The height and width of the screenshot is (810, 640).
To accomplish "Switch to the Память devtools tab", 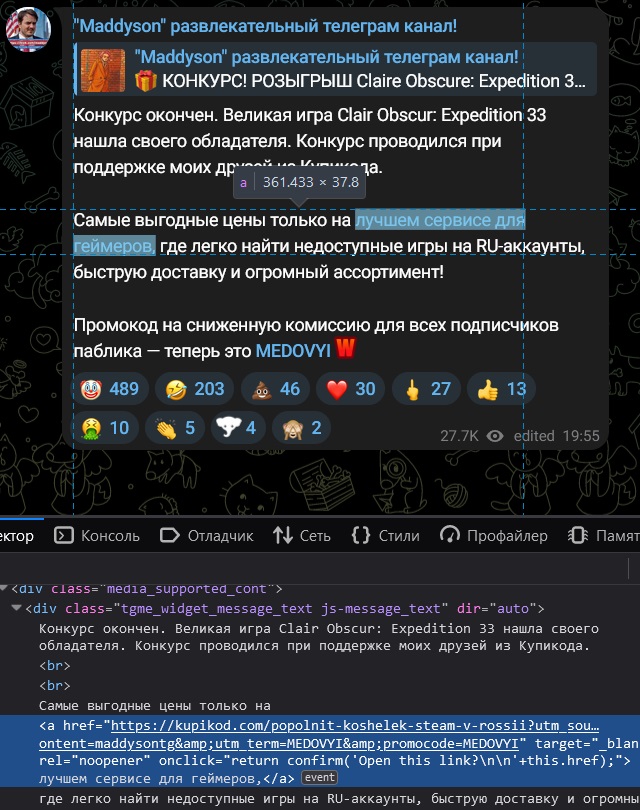I will pos(603,536).
